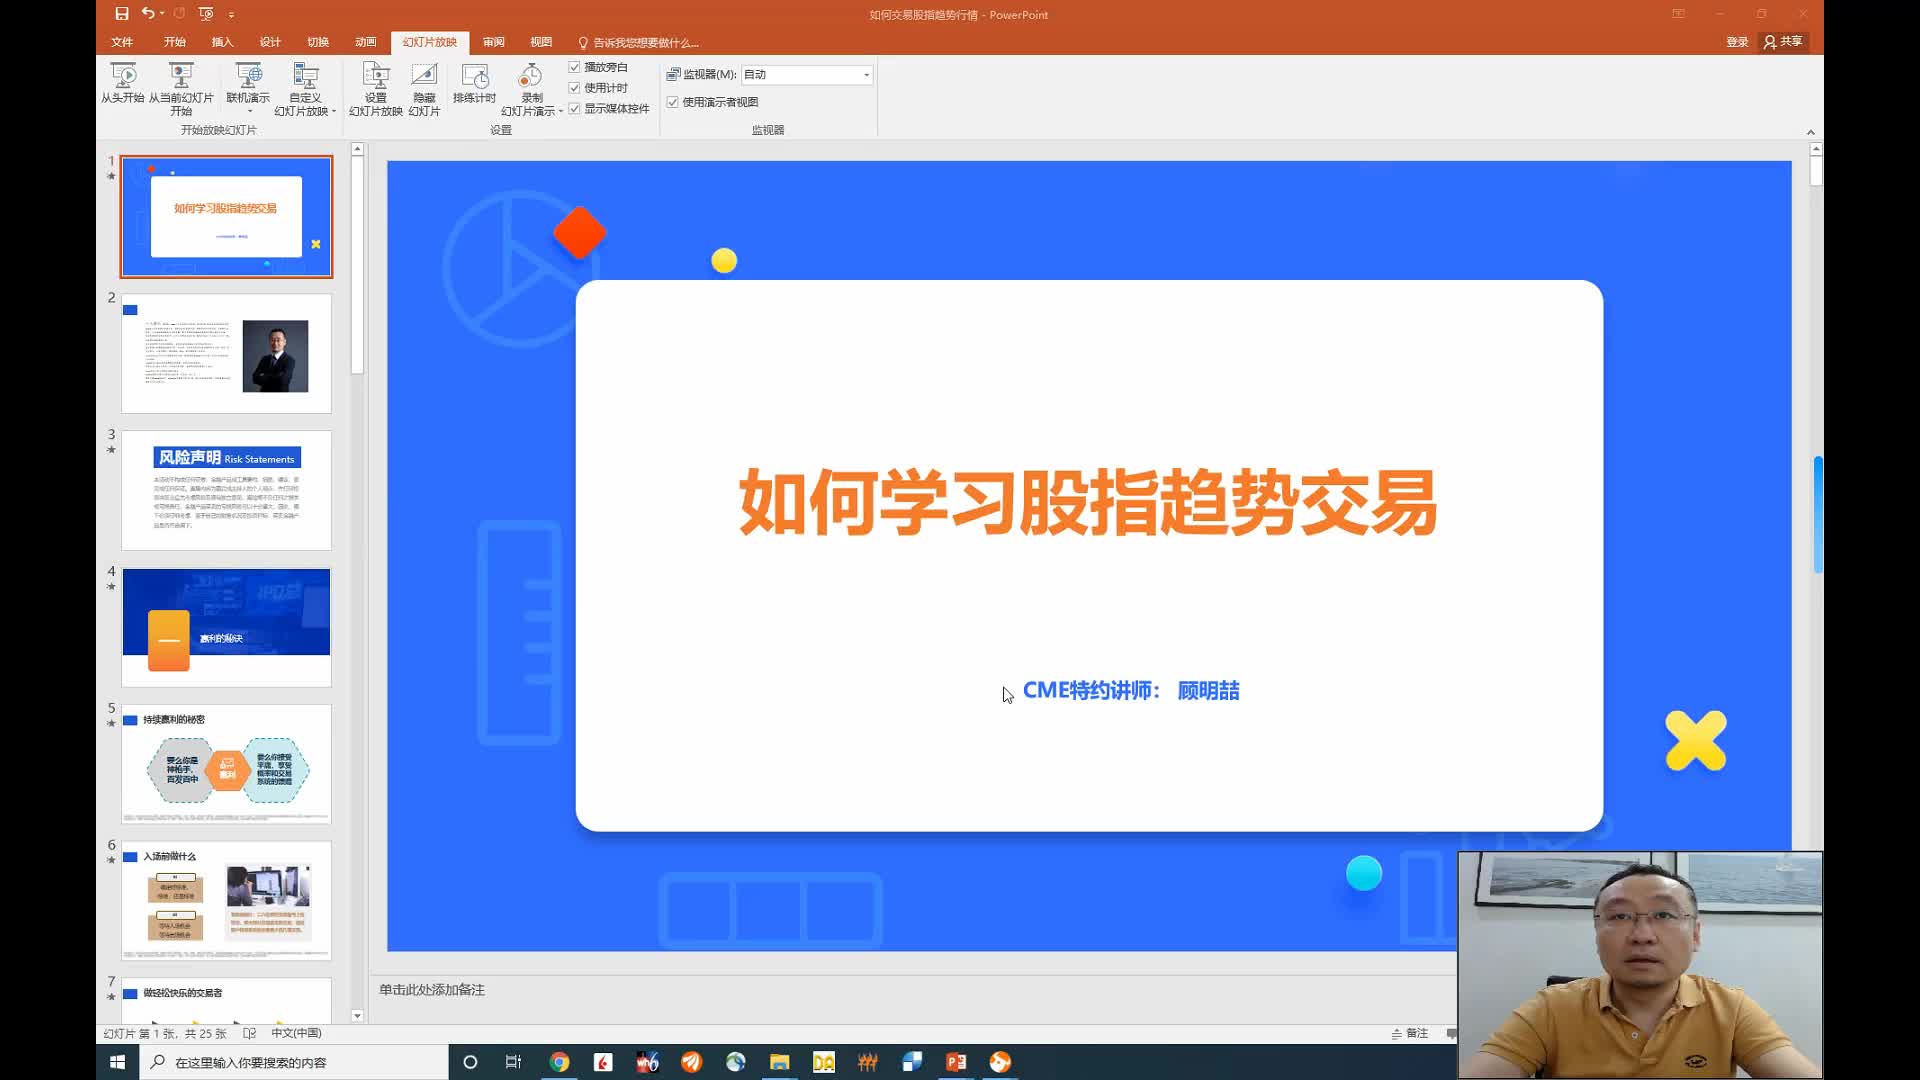1920x1080 pixels.
Task: Toggle Use Presenter View (使用演示者视图) checkbox
Action: [x=673, y=102]
